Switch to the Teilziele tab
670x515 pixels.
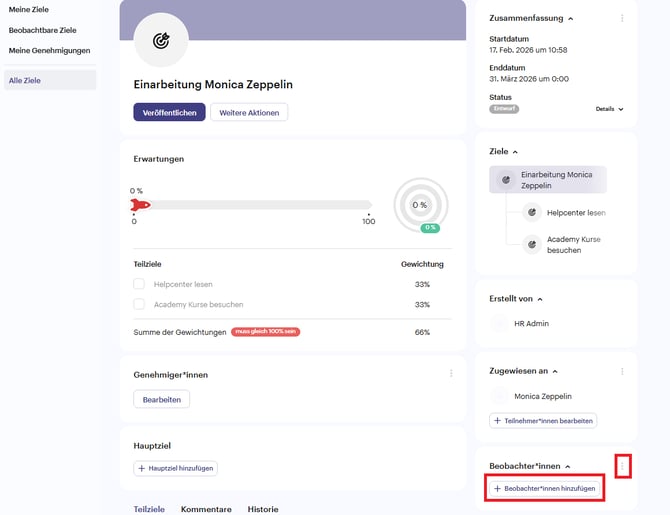(x=149, y=509)
